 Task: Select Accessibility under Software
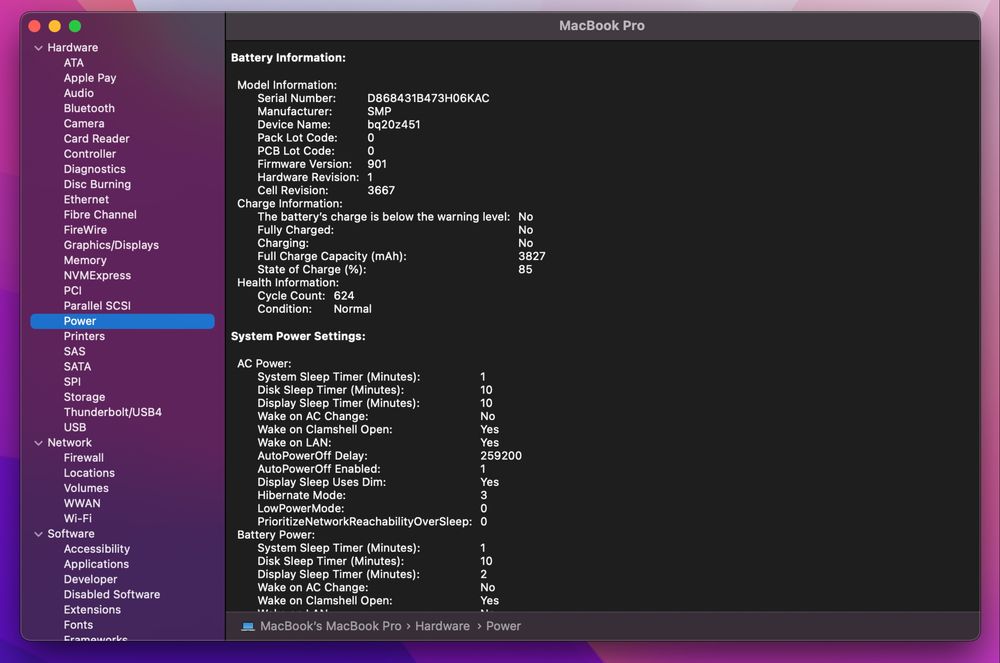tap(96, 549)
